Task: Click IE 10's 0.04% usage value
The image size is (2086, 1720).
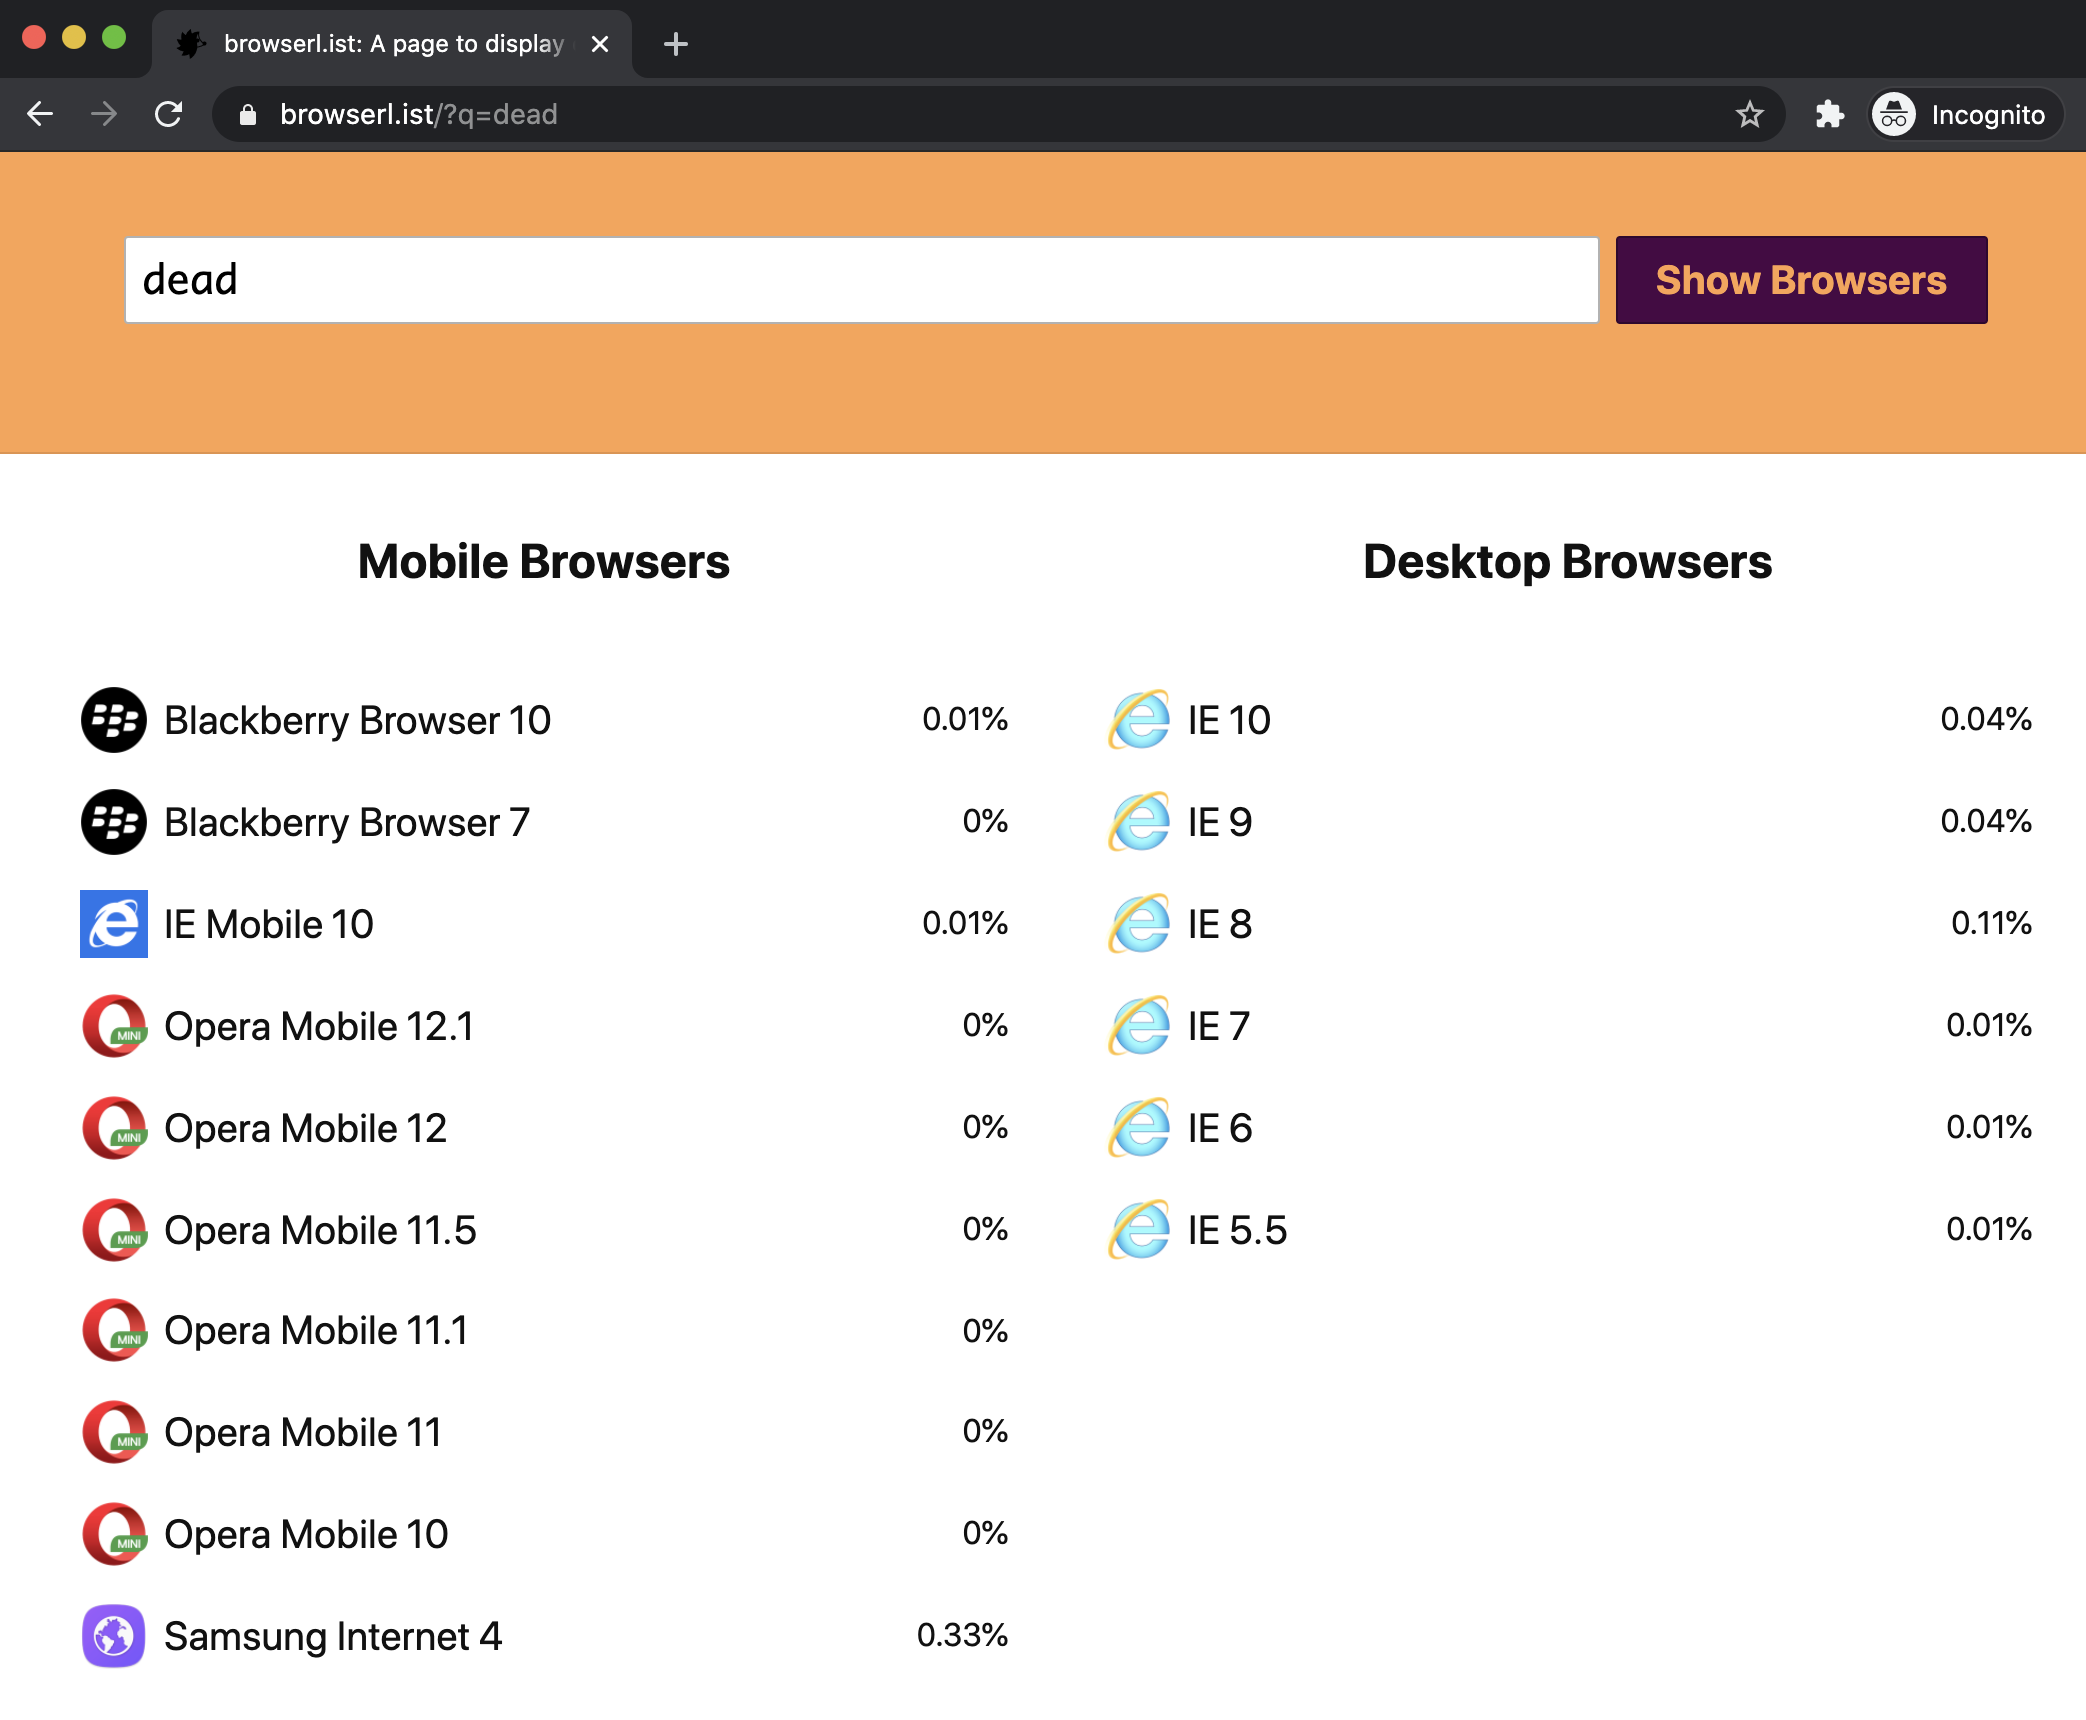Action: 1986,718
